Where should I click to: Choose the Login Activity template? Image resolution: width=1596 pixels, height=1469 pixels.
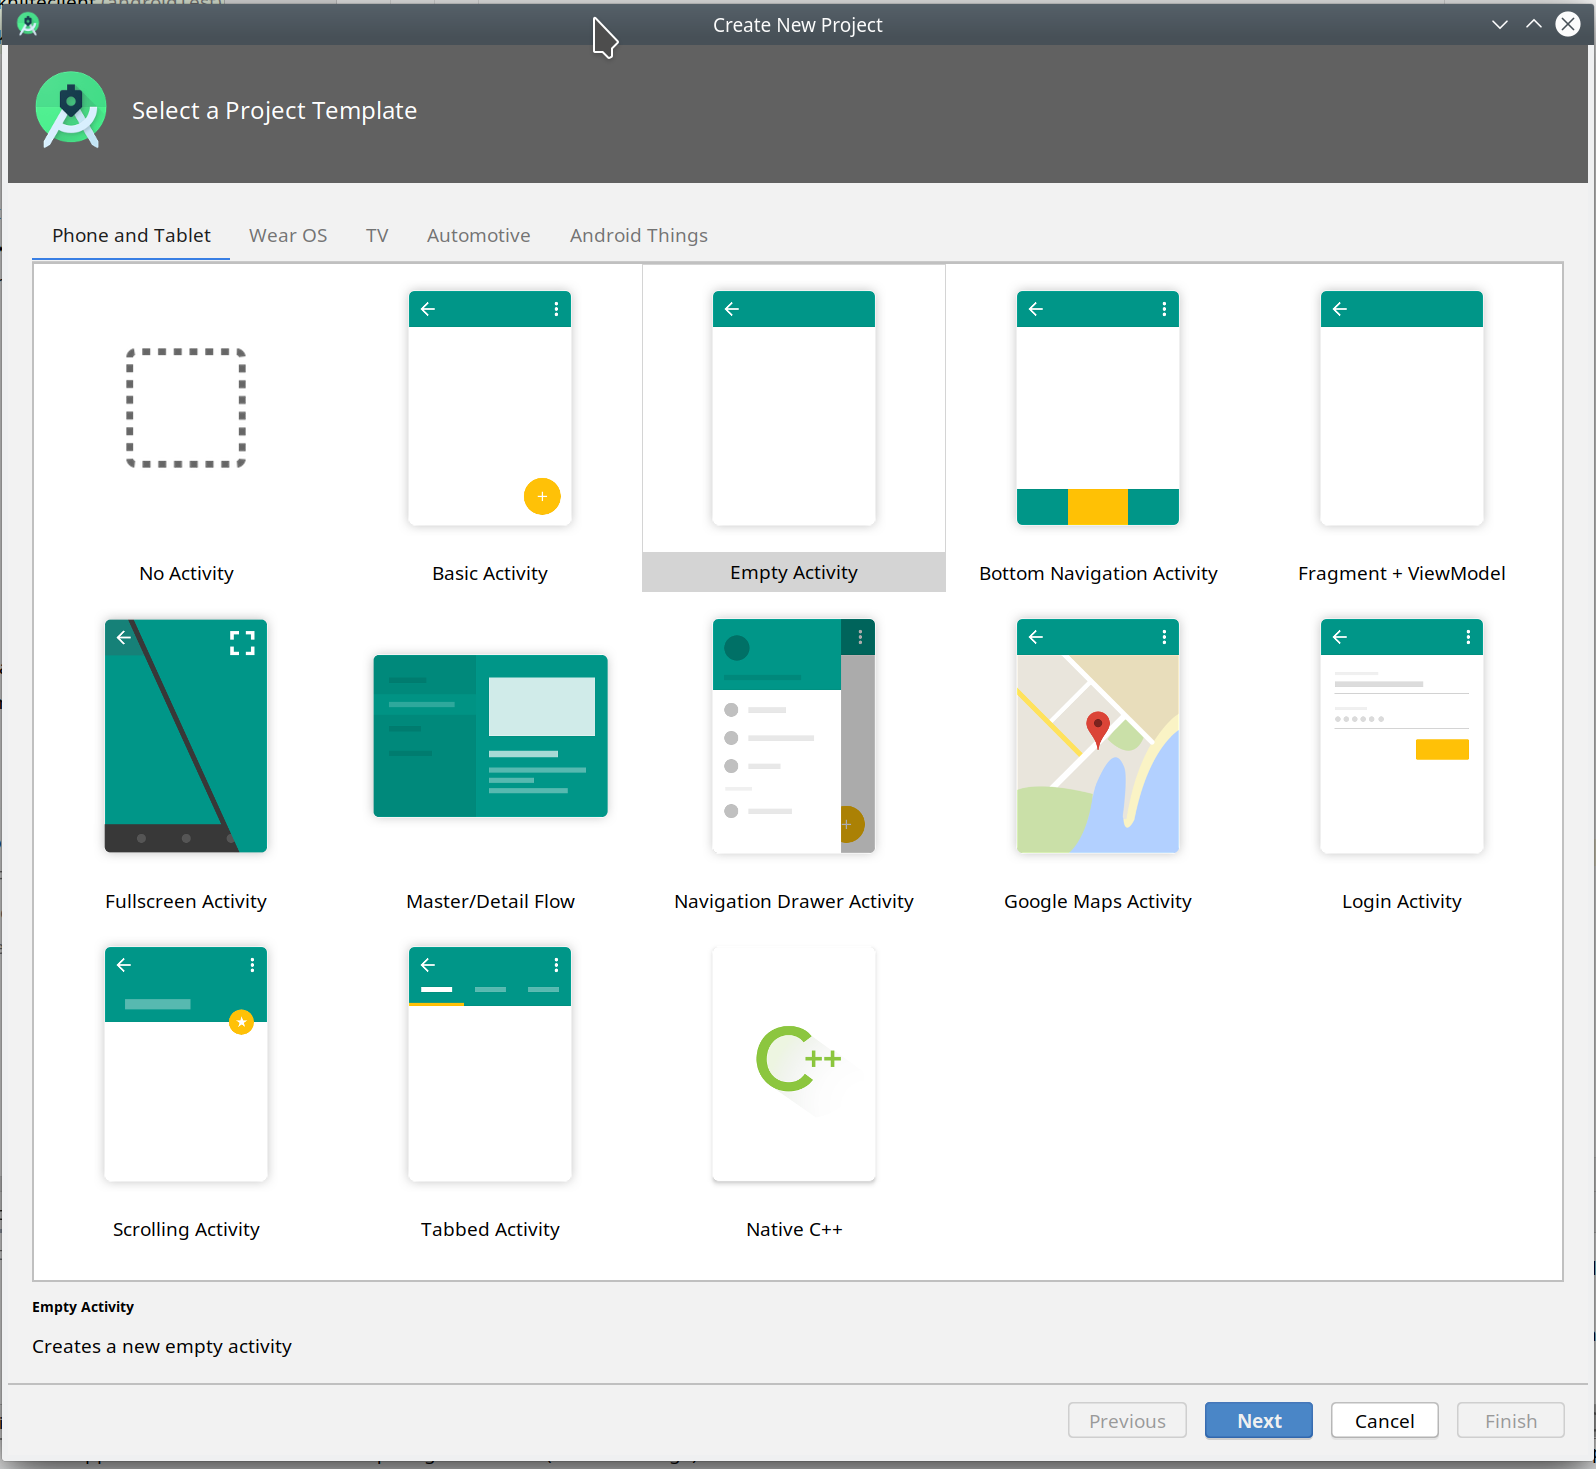point(1401,736)
